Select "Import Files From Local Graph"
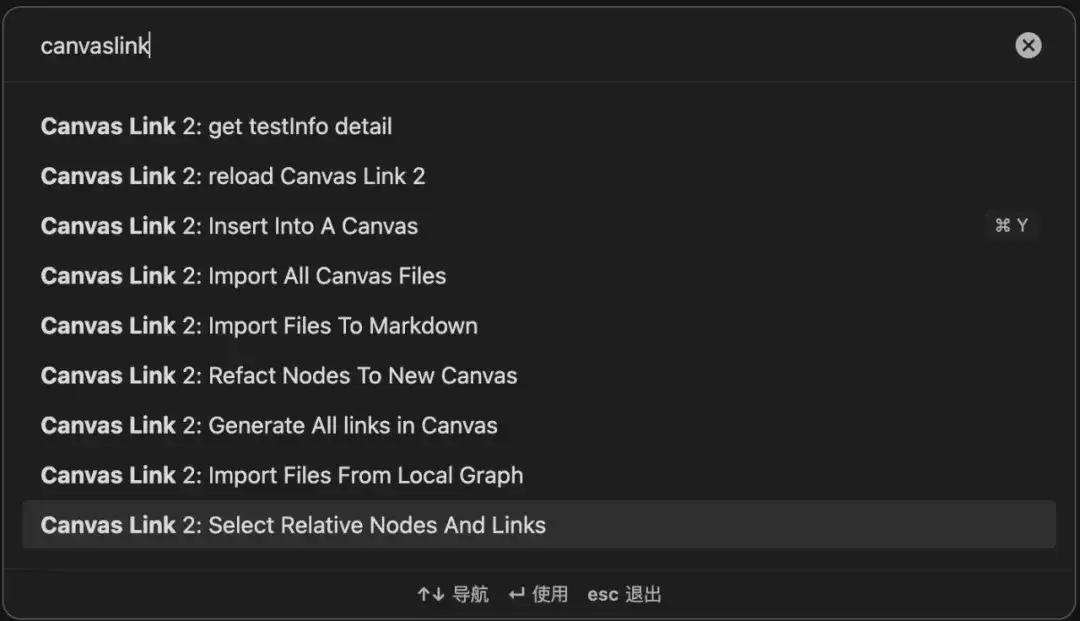The height and width of the screenshot is (621, 1080). pos(281,475)
